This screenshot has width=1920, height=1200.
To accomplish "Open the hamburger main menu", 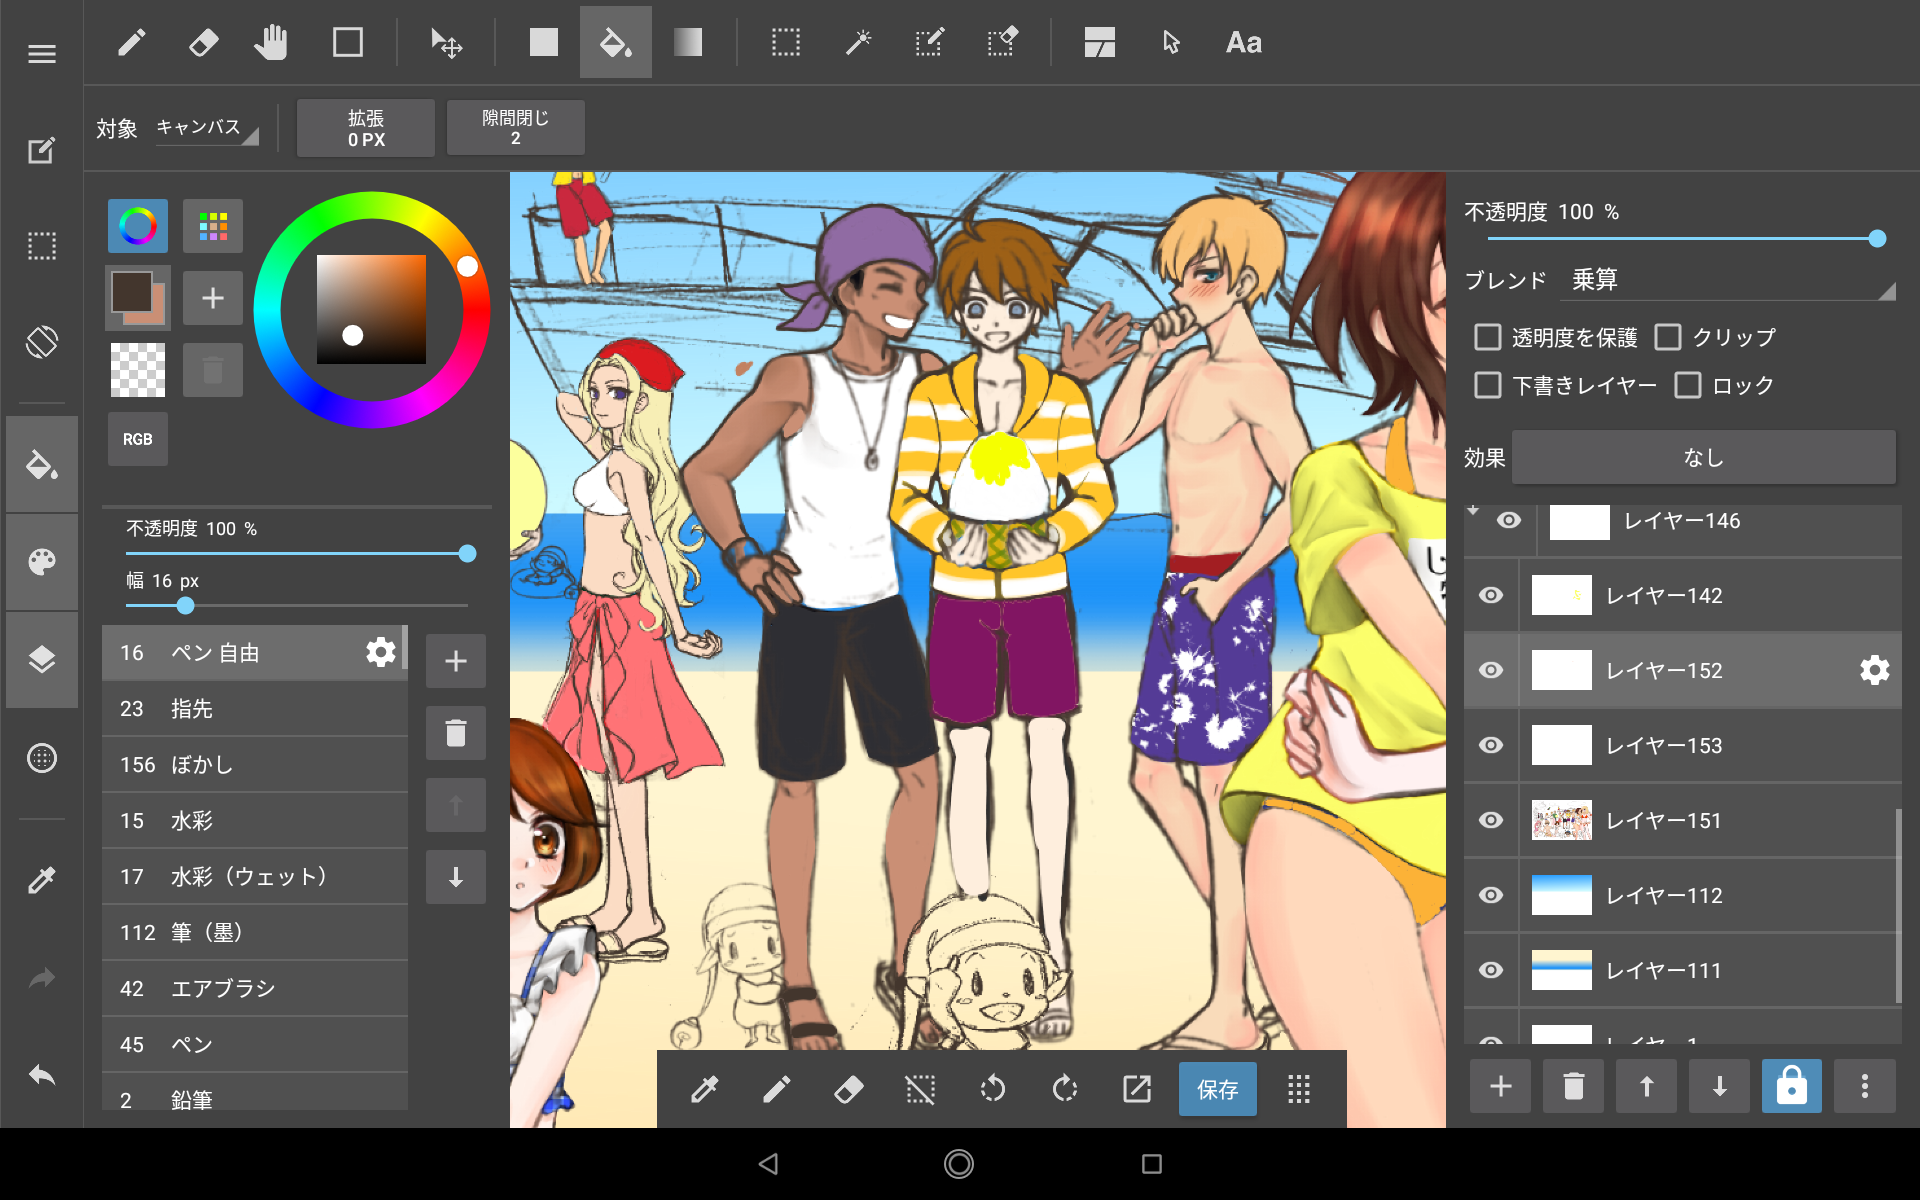I will (x=42, y=54).
